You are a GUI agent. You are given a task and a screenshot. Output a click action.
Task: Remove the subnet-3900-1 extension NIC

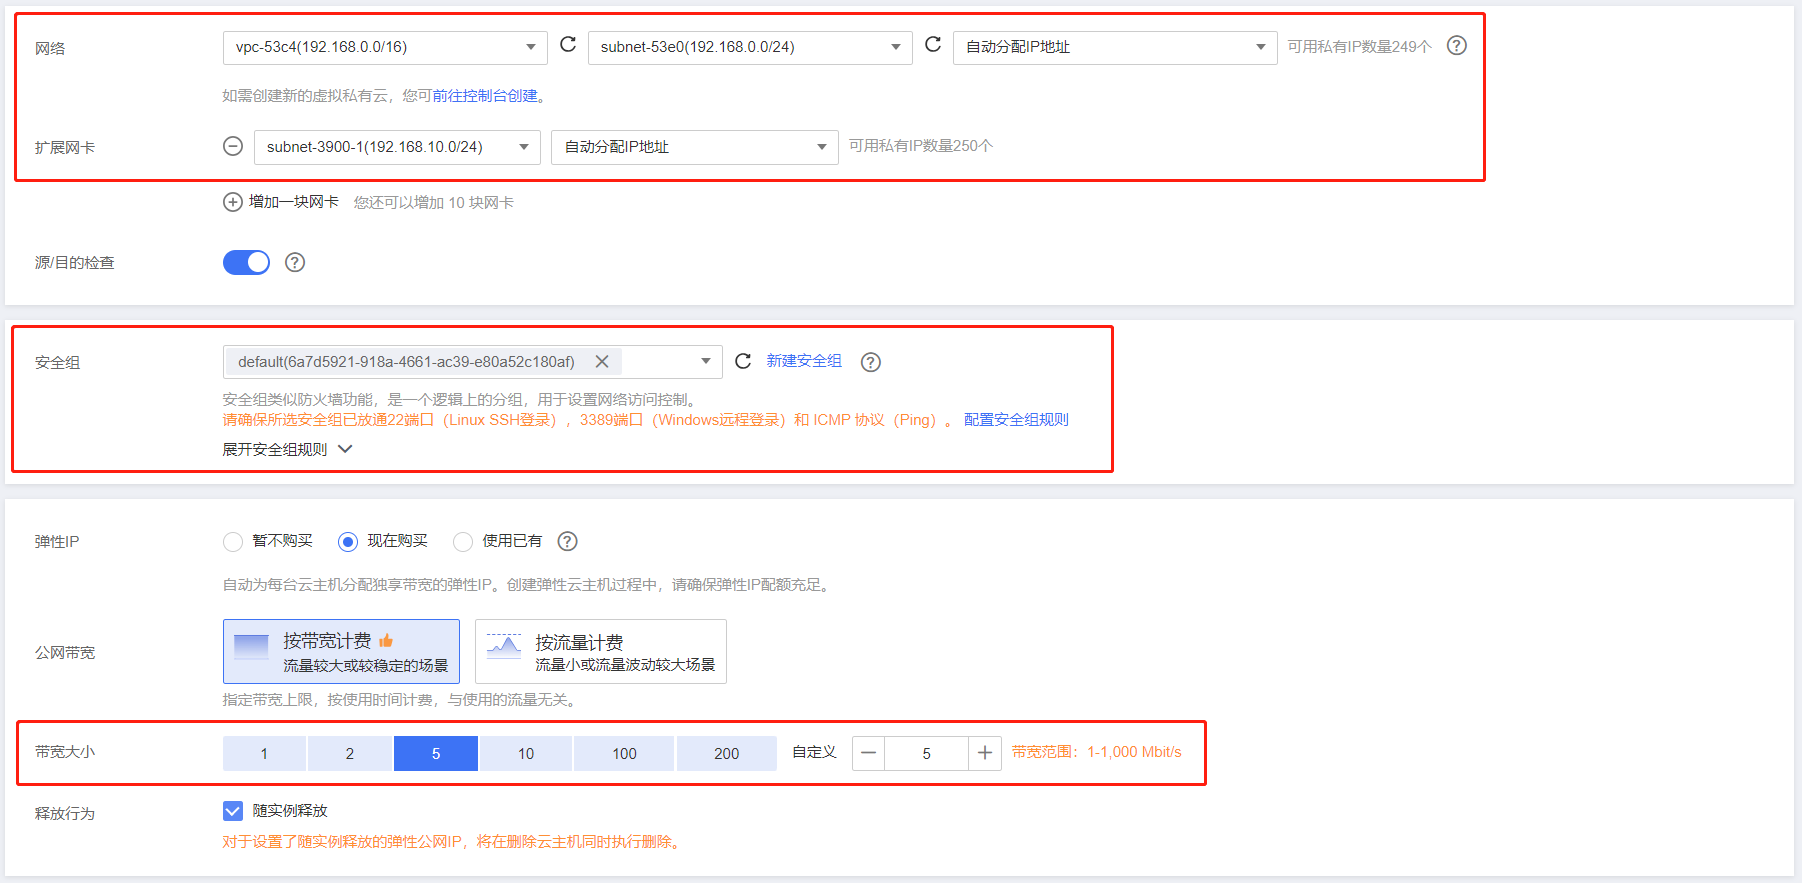[233, 147]
